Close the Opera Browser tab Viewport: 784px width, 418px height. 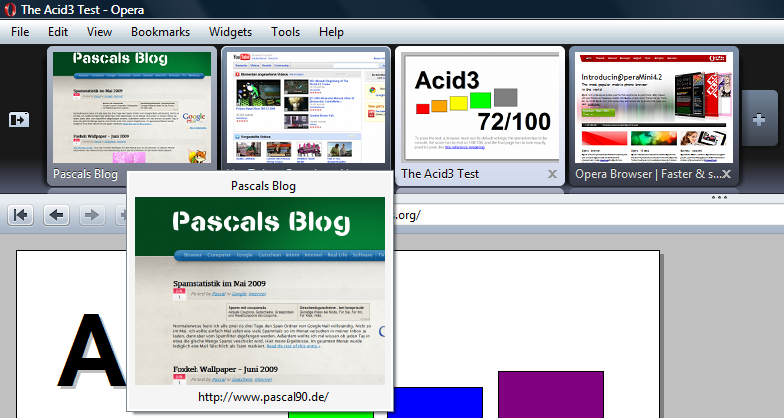[x=727, y=174]
